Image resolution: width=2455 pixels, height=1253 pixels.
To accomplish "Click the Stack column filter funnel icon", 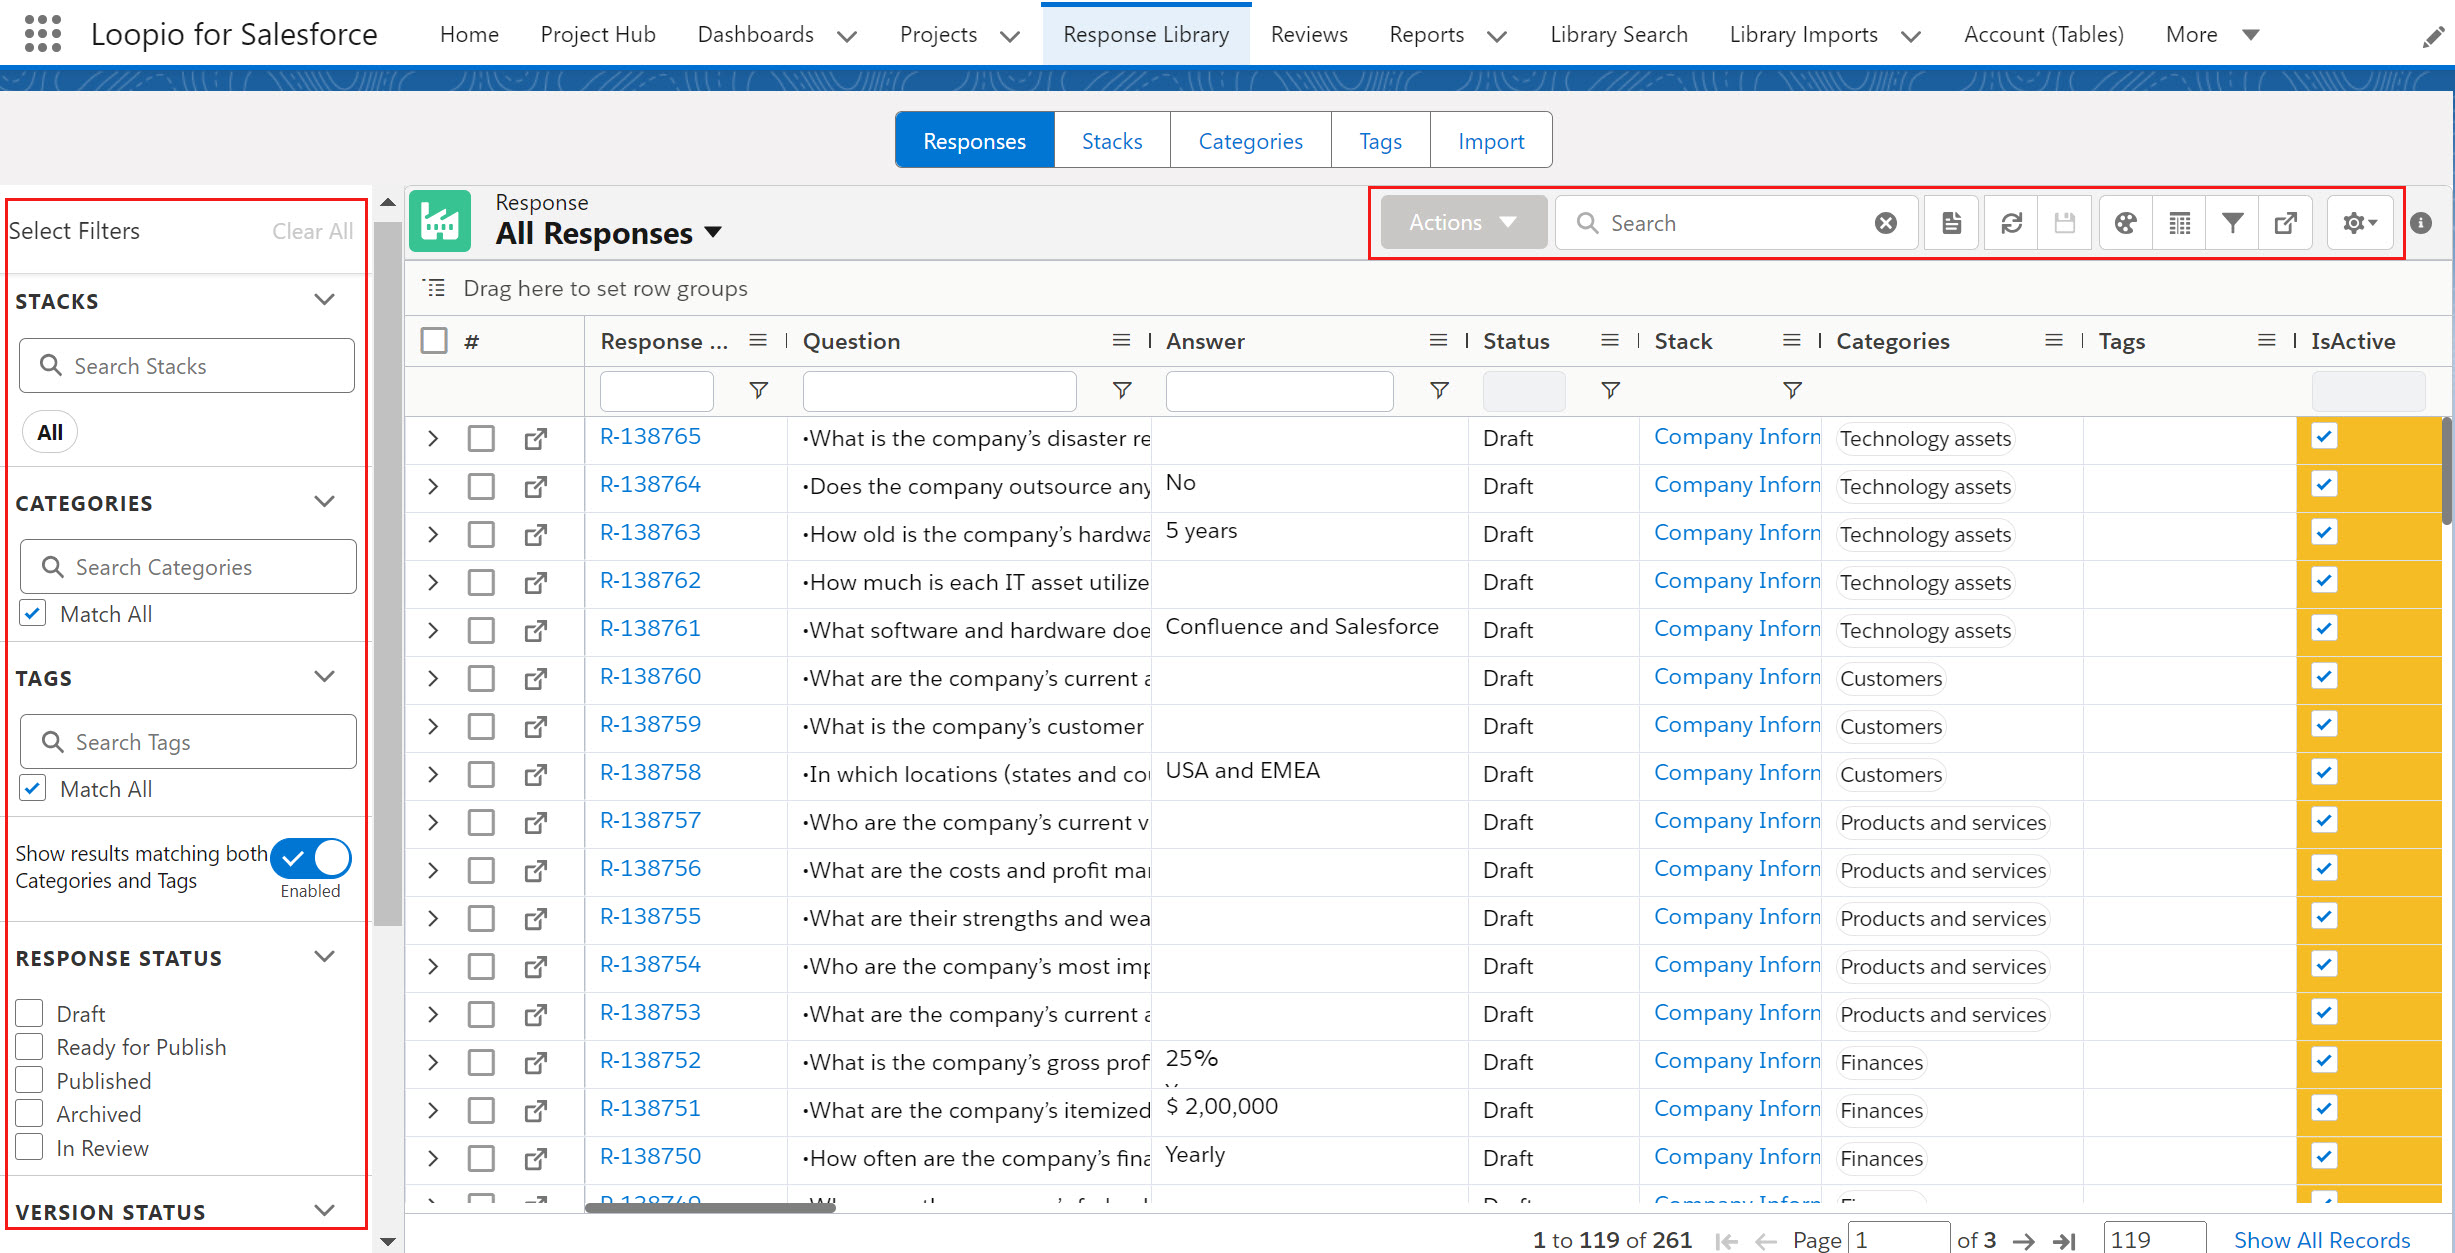I will tap(1792, 390).
